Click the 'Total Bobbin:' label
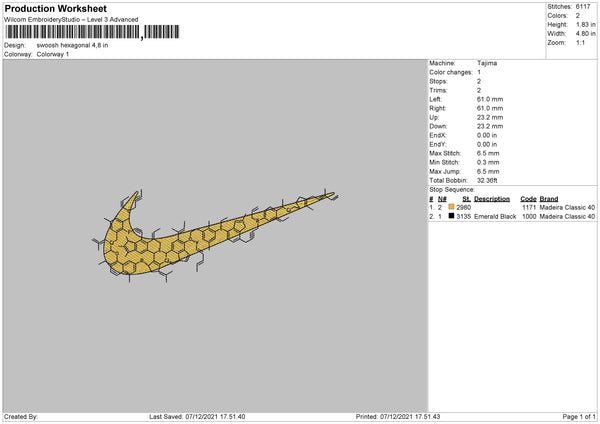 pyautogui.click(x=448, y=181)
